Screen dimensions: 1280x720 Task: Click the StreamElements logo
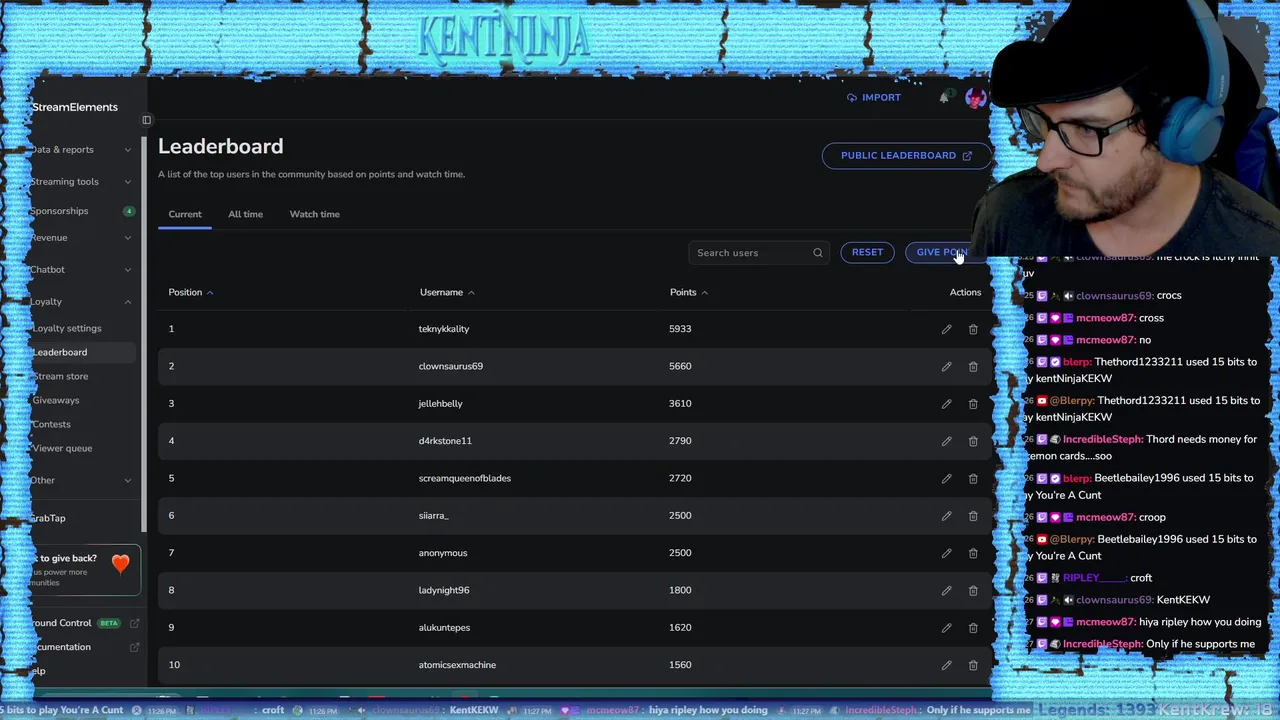click(x=74, y=107)
